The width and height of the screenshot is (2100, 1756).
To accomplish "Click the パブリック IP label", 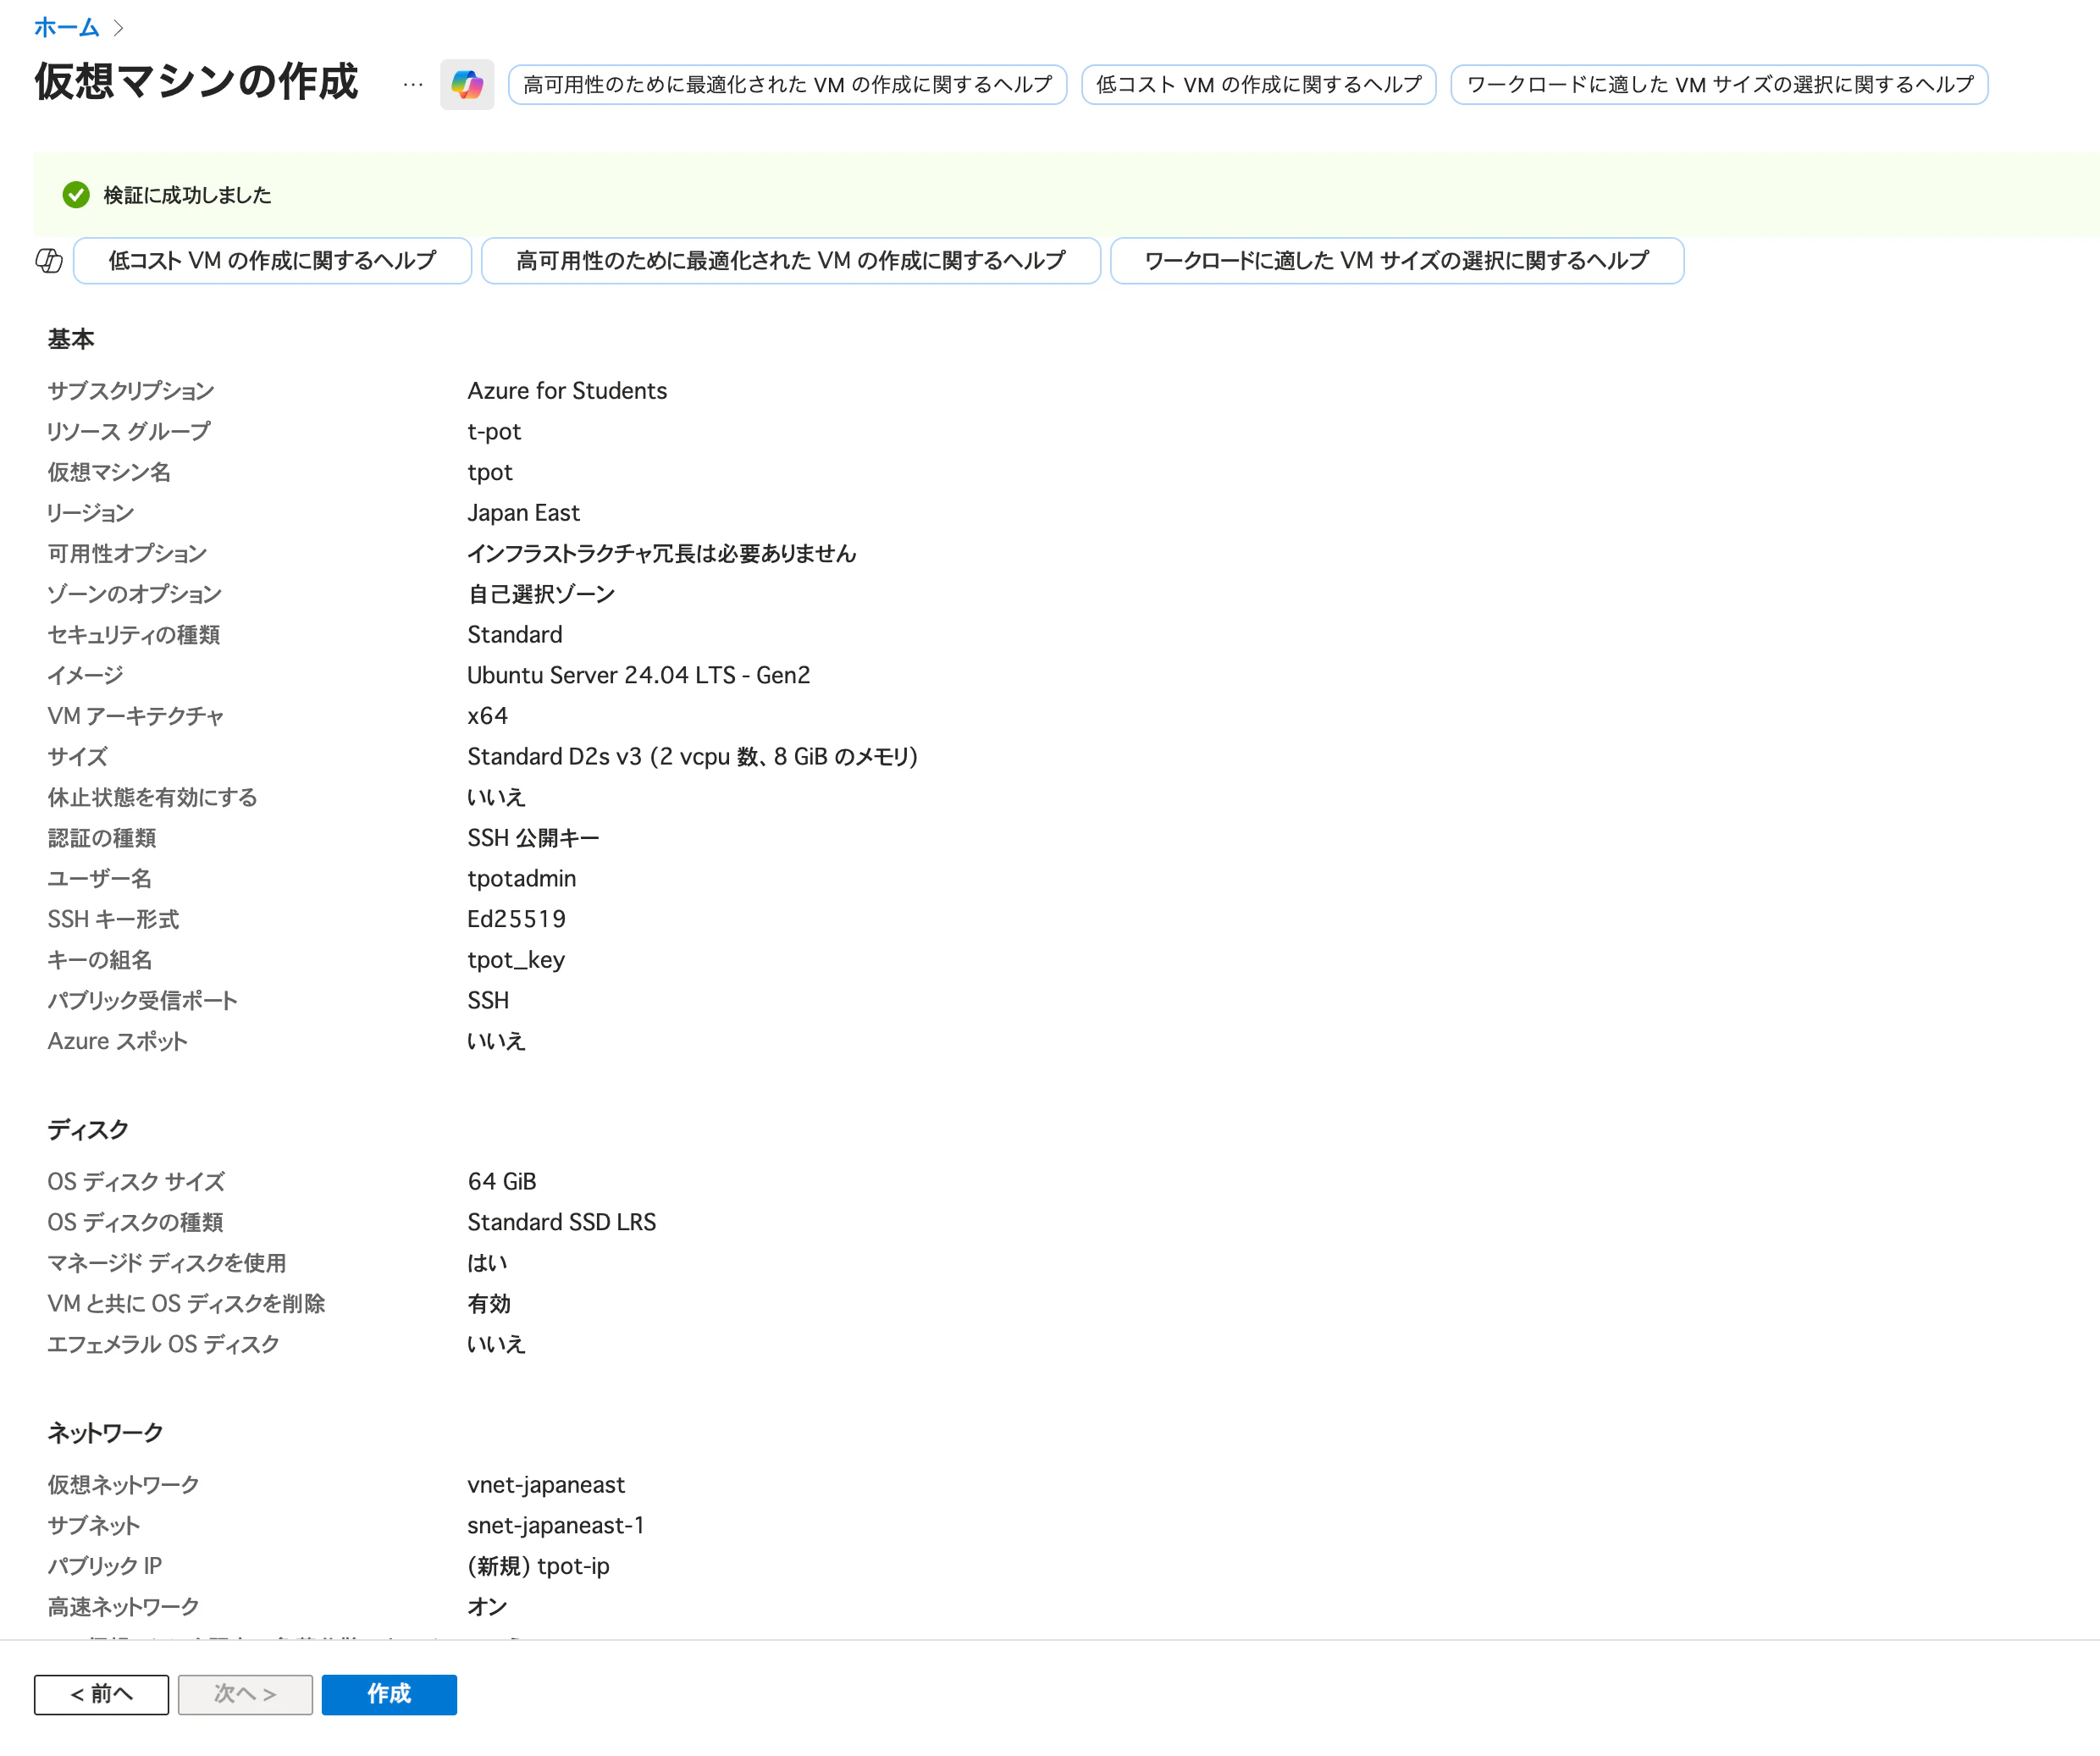I will (x=105, y=1566).
